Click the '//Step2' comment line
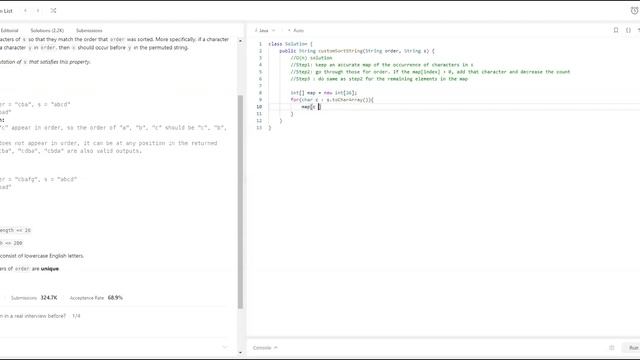 click(430, 72)
